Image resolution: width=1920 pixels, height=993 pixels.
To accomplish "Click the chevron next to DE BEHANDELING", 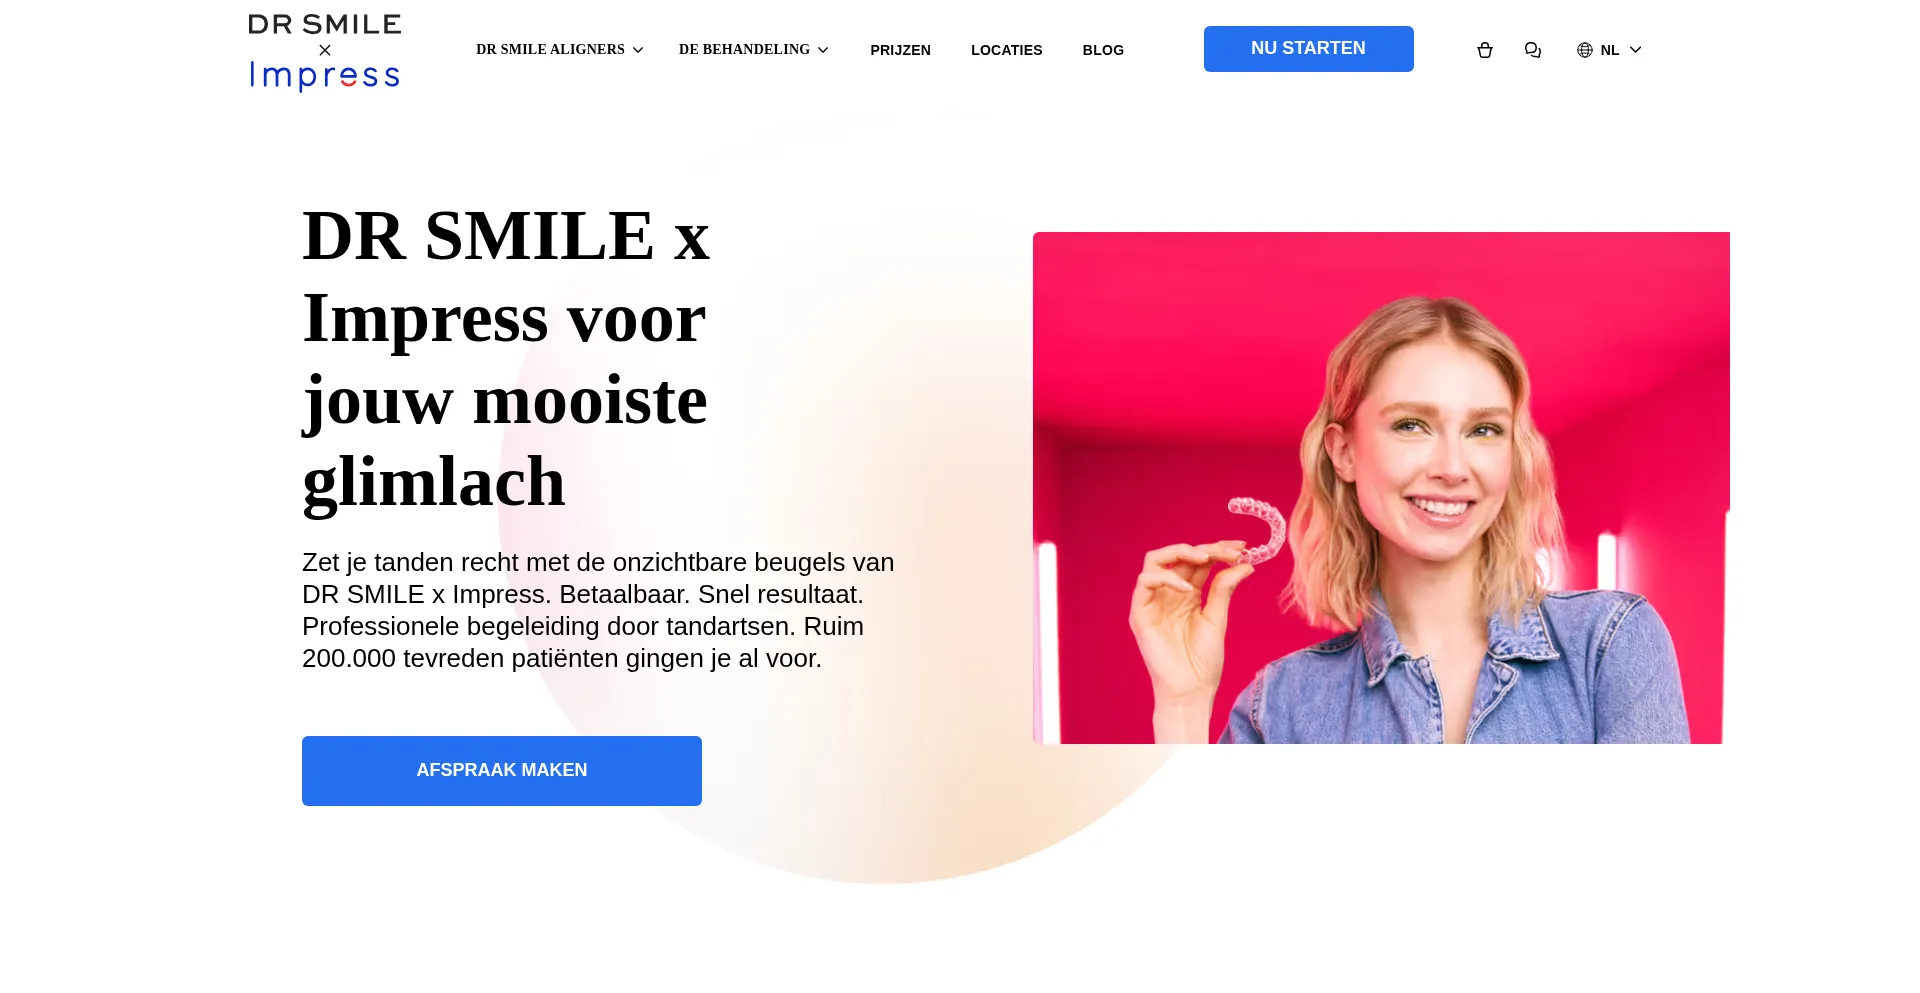I will (823, 50).
